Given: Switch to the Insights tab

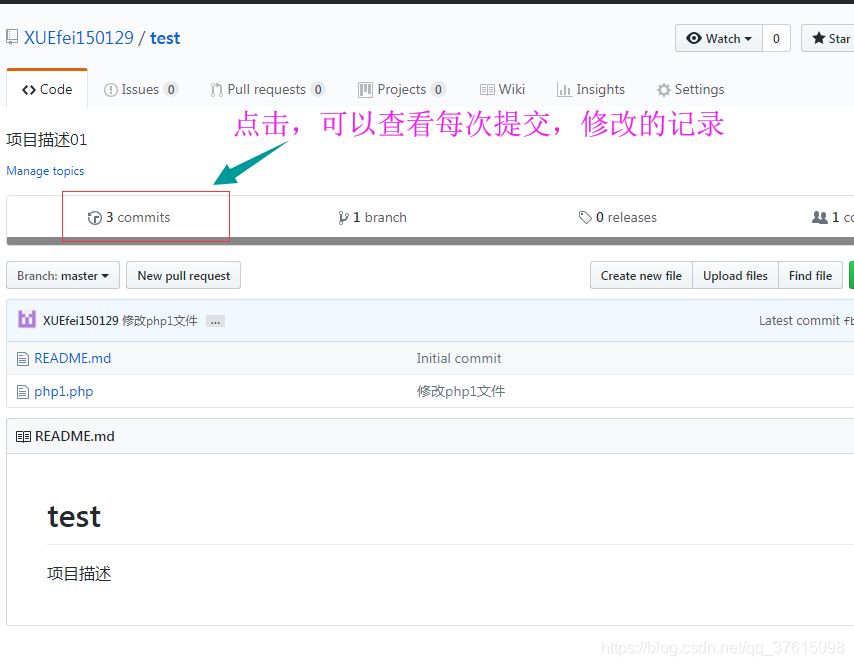Looking at the screenshot, I should click(x=591, y=89).
